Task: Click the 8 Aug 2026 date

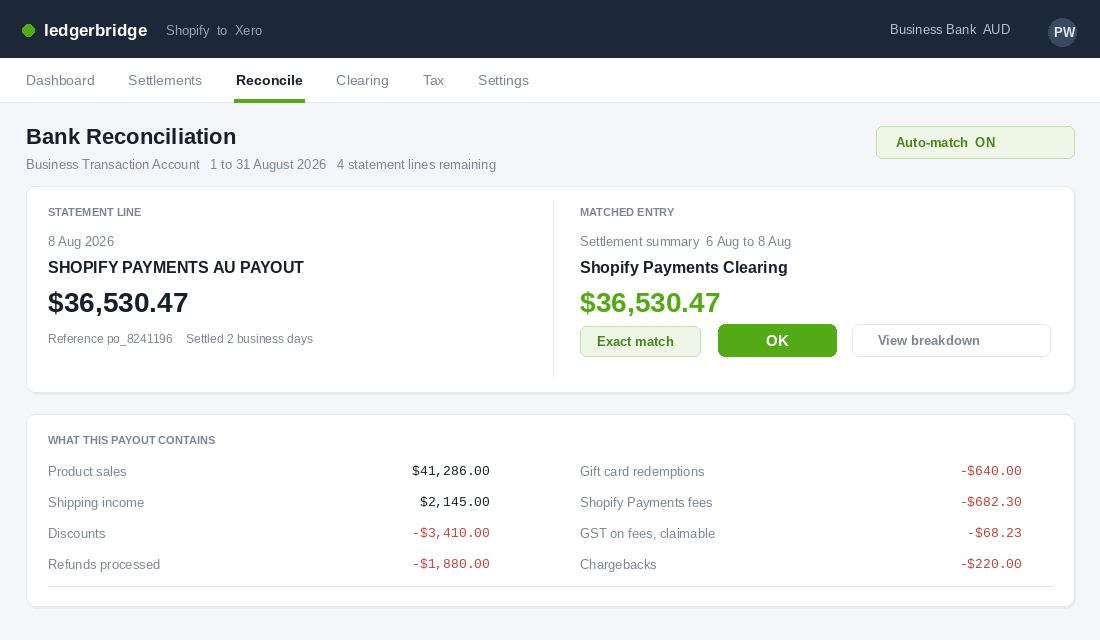Action: tap(81, 241)
